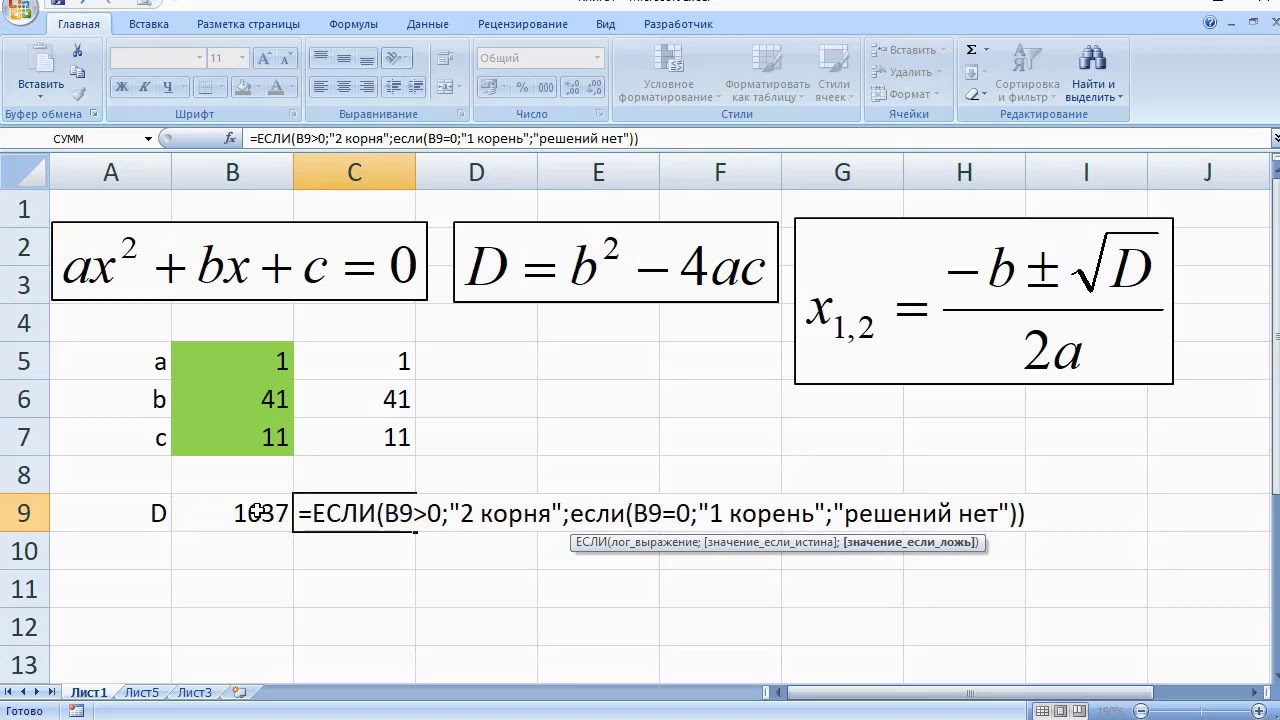1280x720 pixels.
Task: Click the Decrease font size icon
Action: [x=287, y=58]
